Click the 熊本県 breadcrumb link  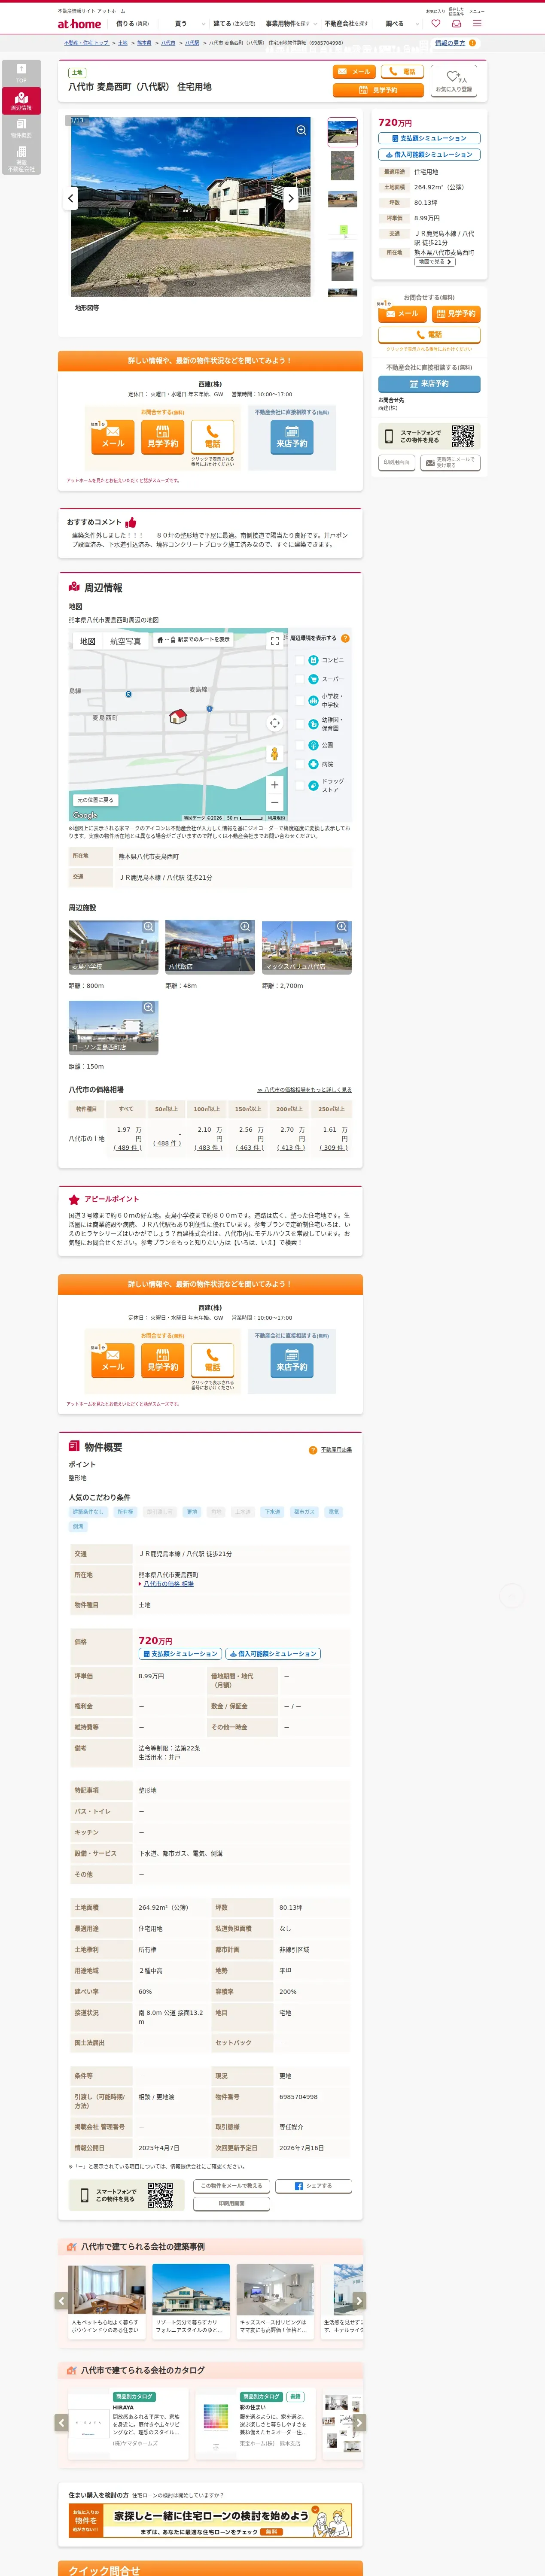[x=144, y=43]
